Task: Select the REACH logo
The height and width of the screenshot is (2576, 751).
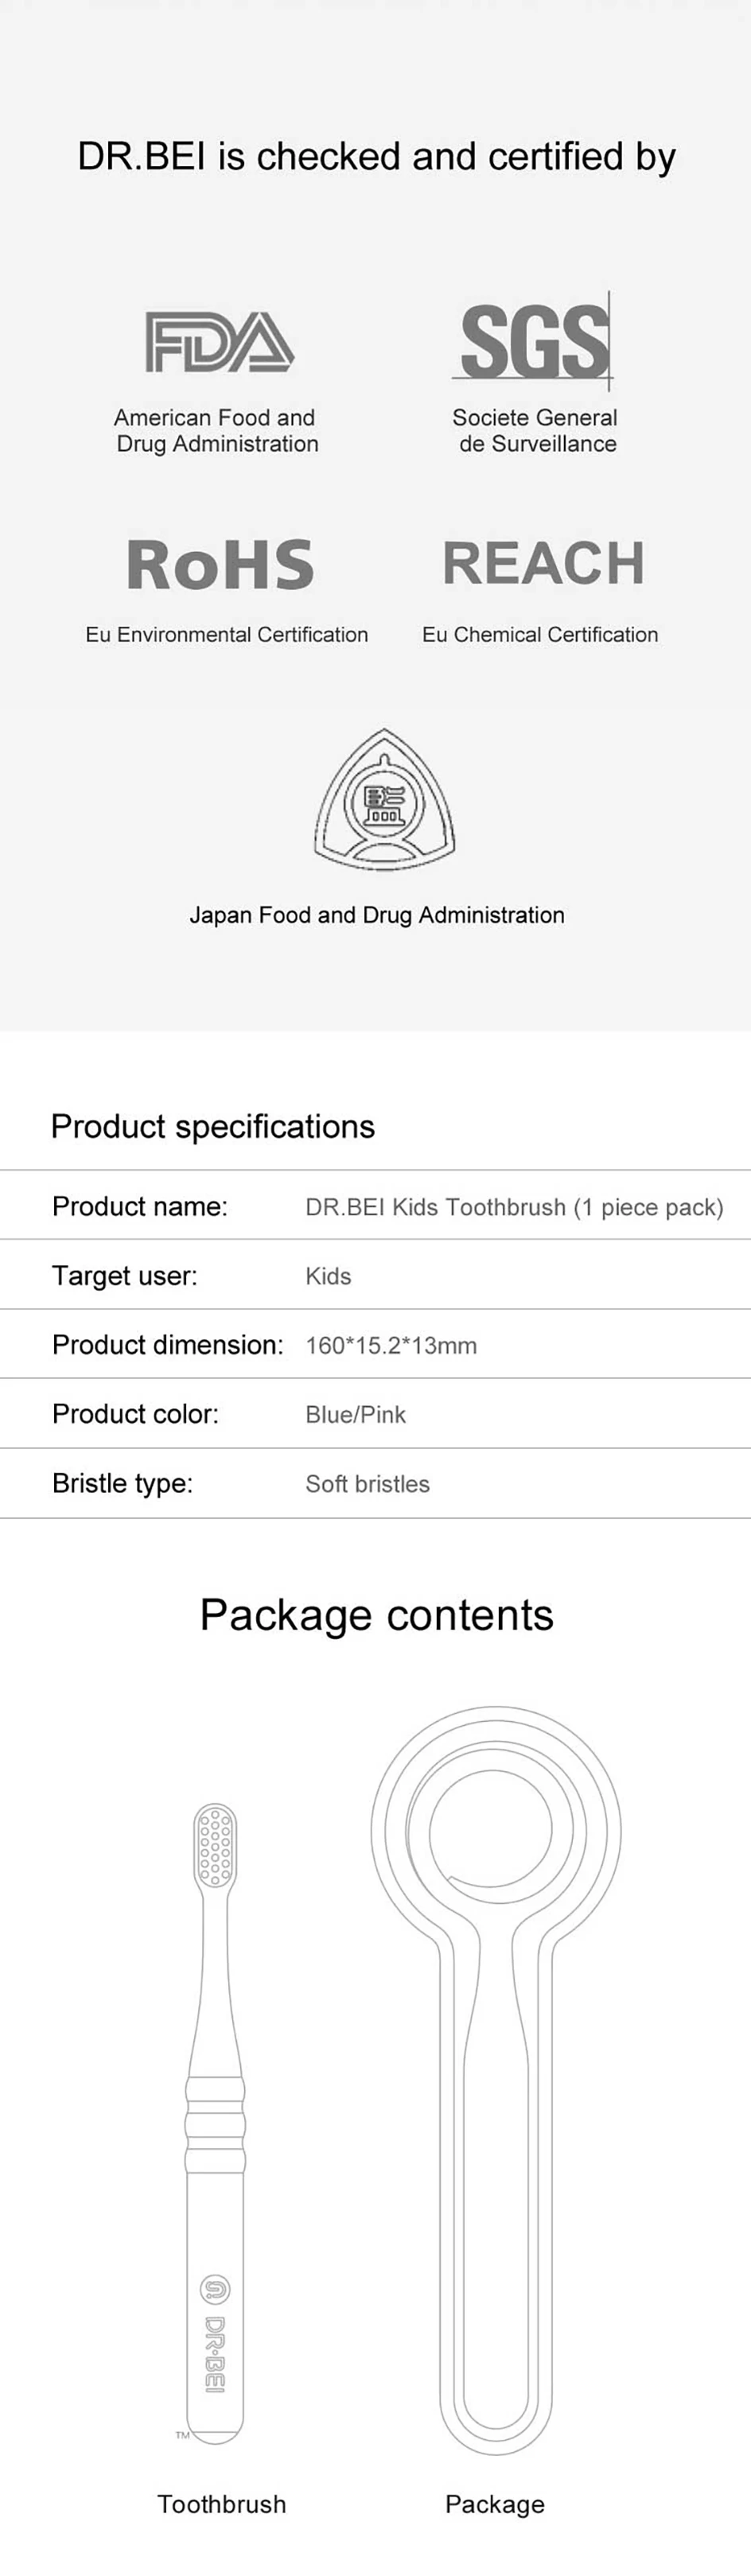Action: (543, 563)
